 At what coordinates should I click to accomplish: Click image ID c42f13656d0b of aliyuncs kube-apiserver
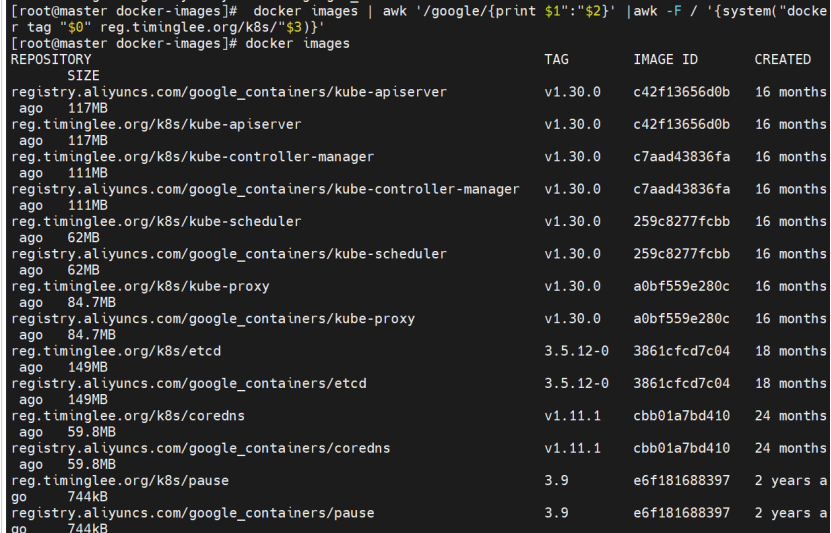(x=682, y=92)
